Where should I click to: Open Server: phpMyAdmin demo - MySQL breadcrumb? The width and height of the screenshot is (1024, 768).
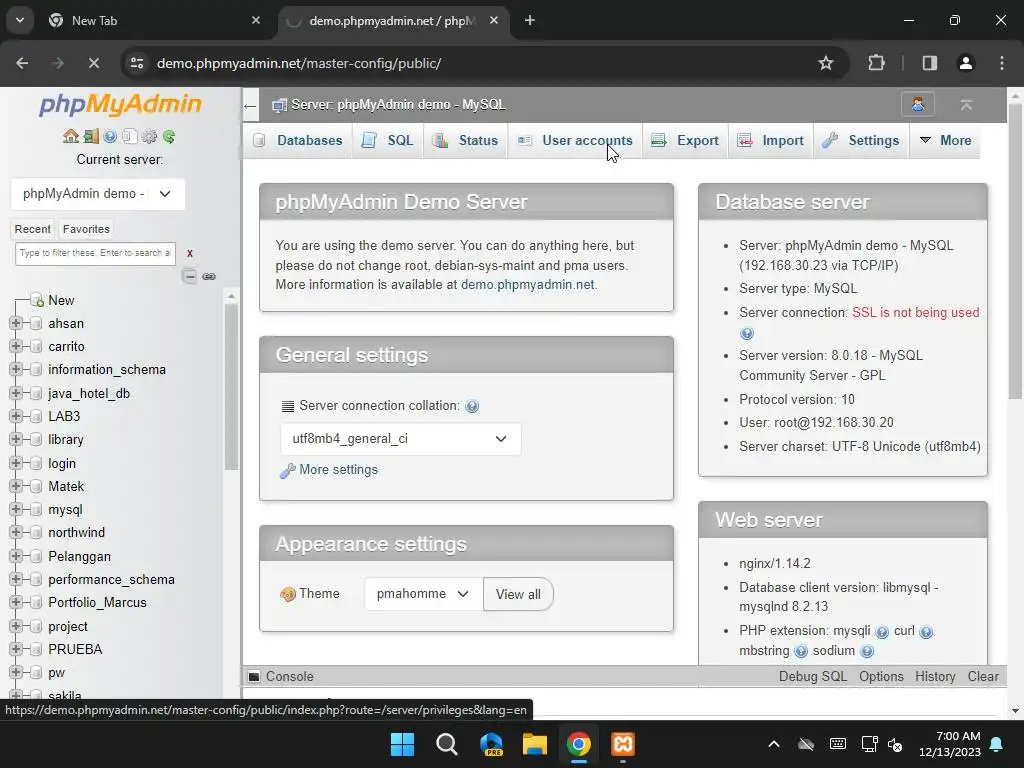click(x=398, y=104)
